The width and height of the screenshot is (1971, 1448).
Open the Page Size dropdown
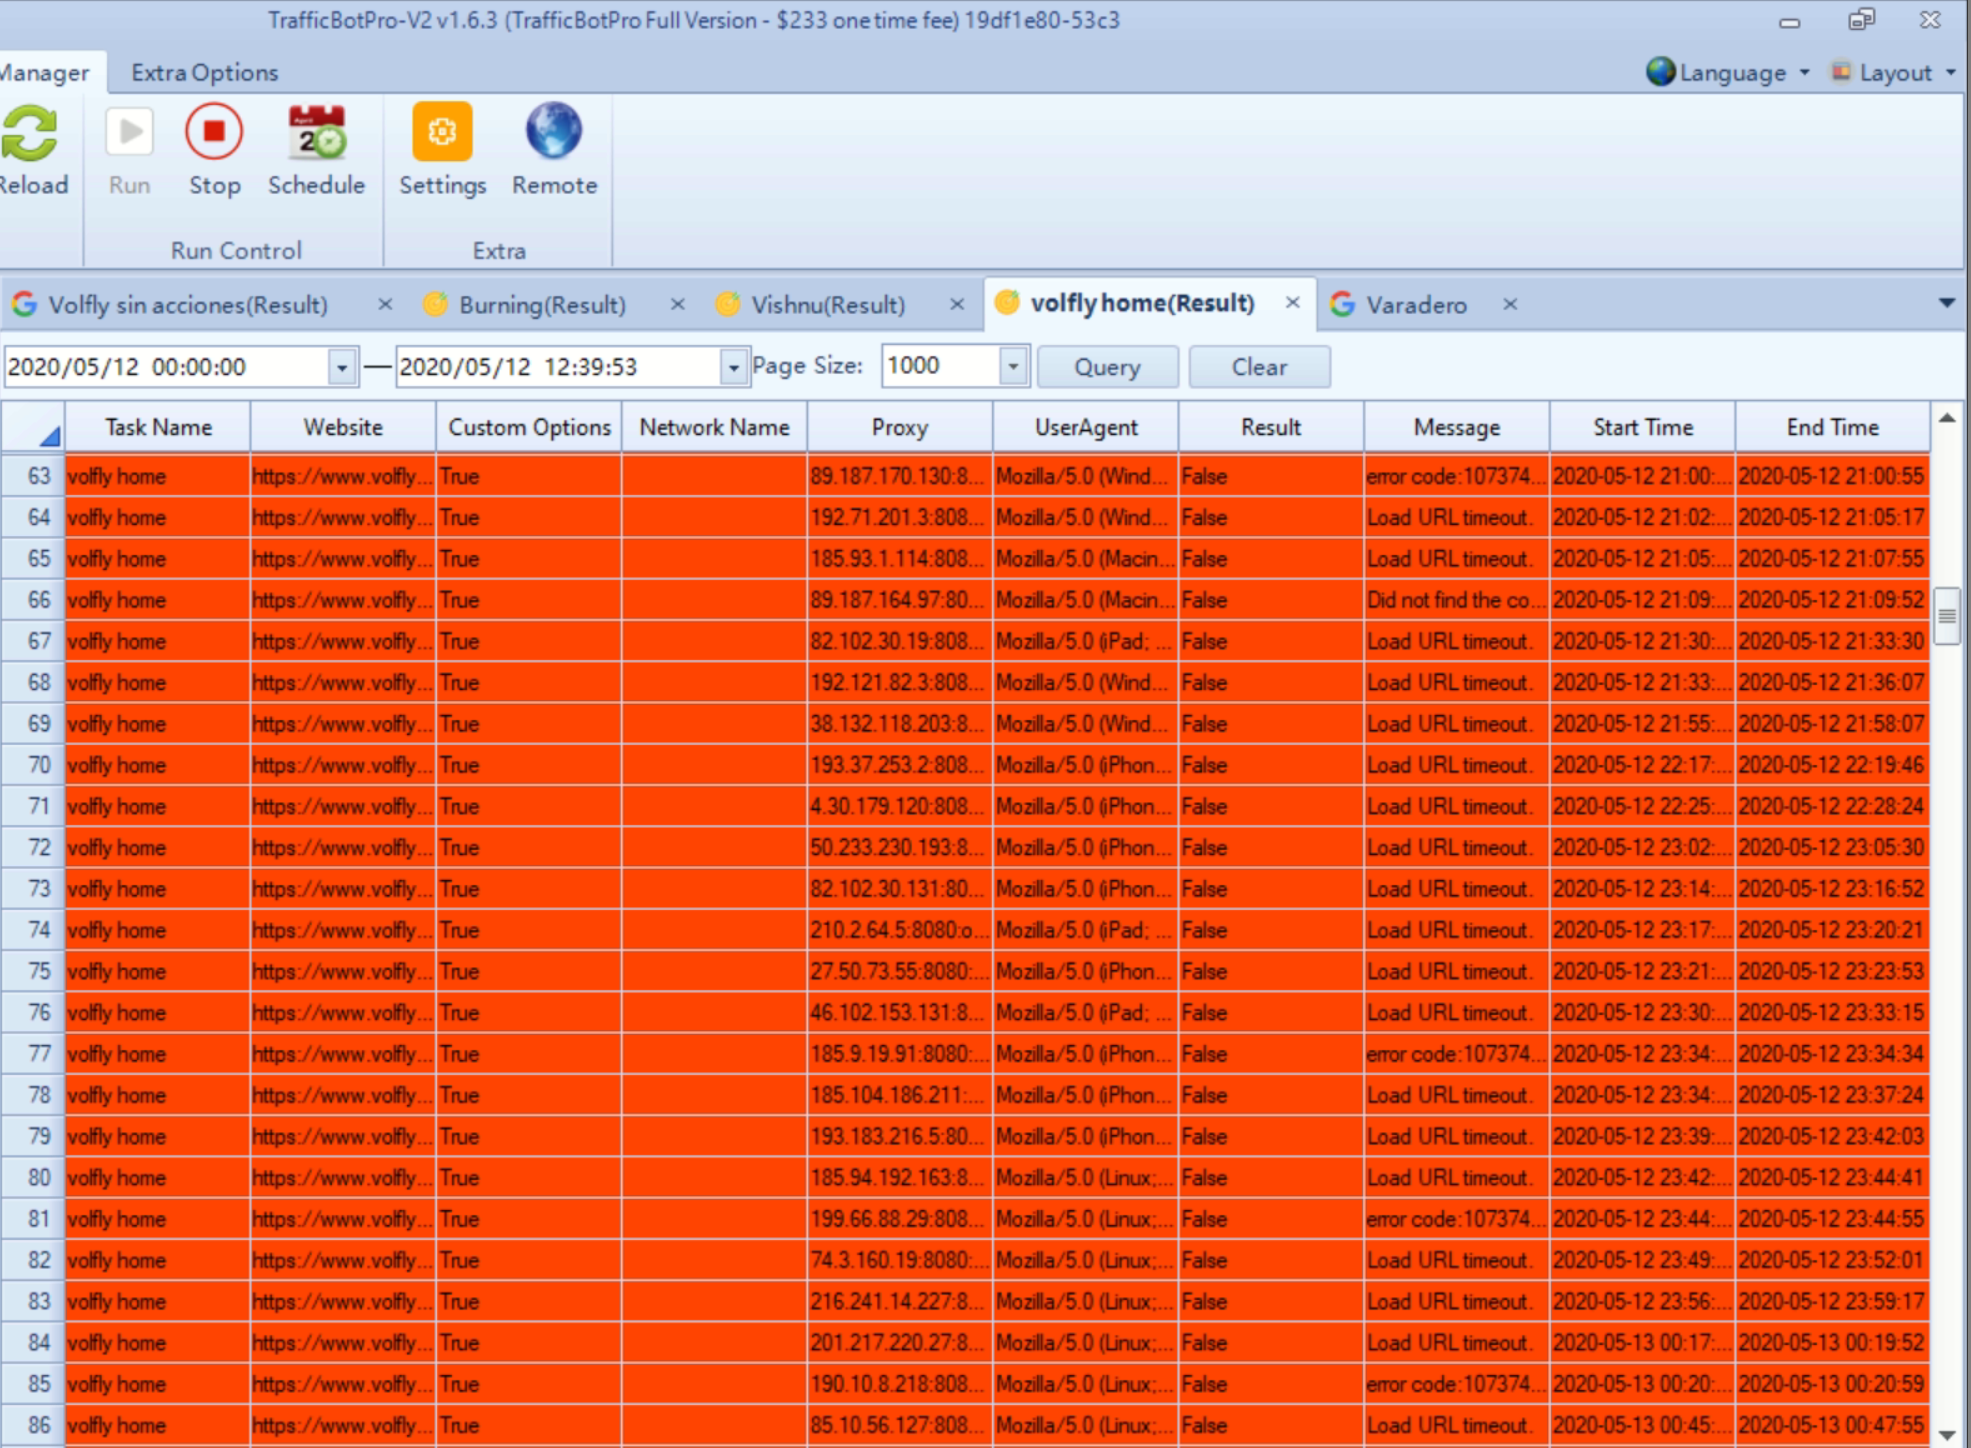(1013, 366)
